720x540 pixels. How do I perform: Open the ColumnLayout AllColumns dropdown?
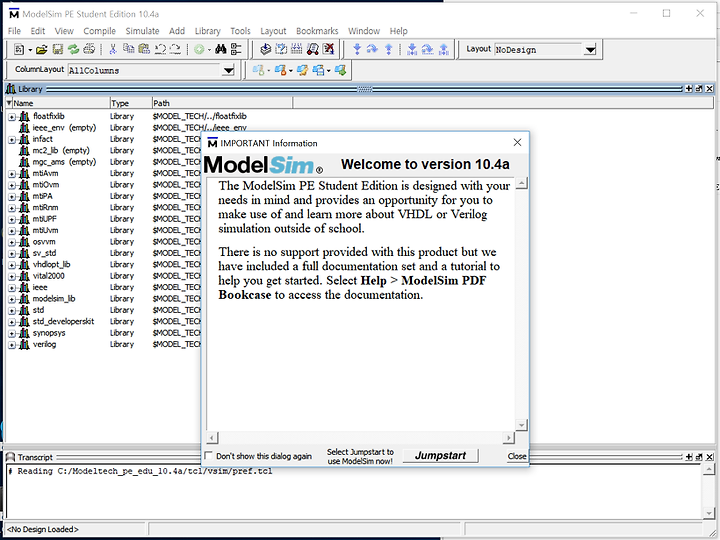pyautogui.click(x=228, y=70)
